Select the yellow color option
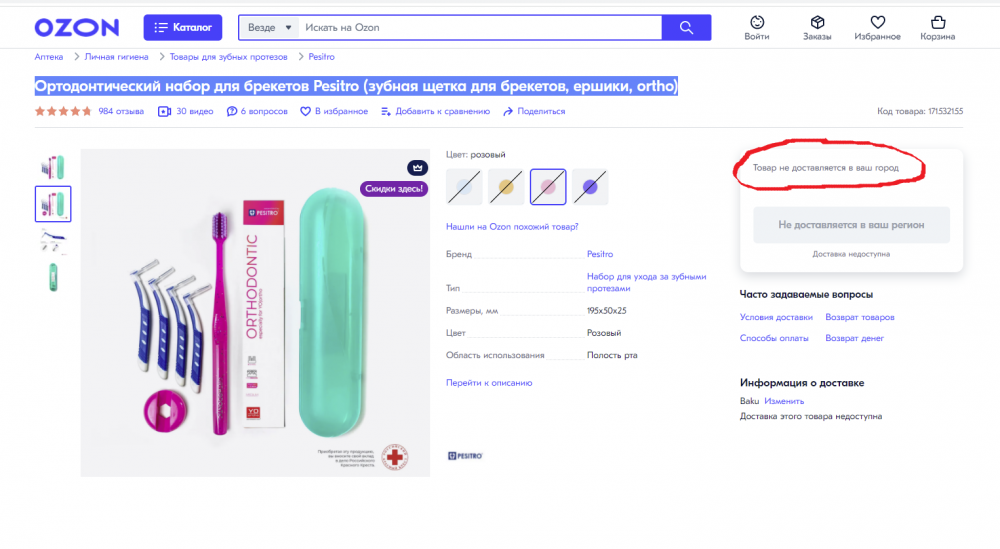The width and height of the screenshot is (1000, 549). (506, 186)
